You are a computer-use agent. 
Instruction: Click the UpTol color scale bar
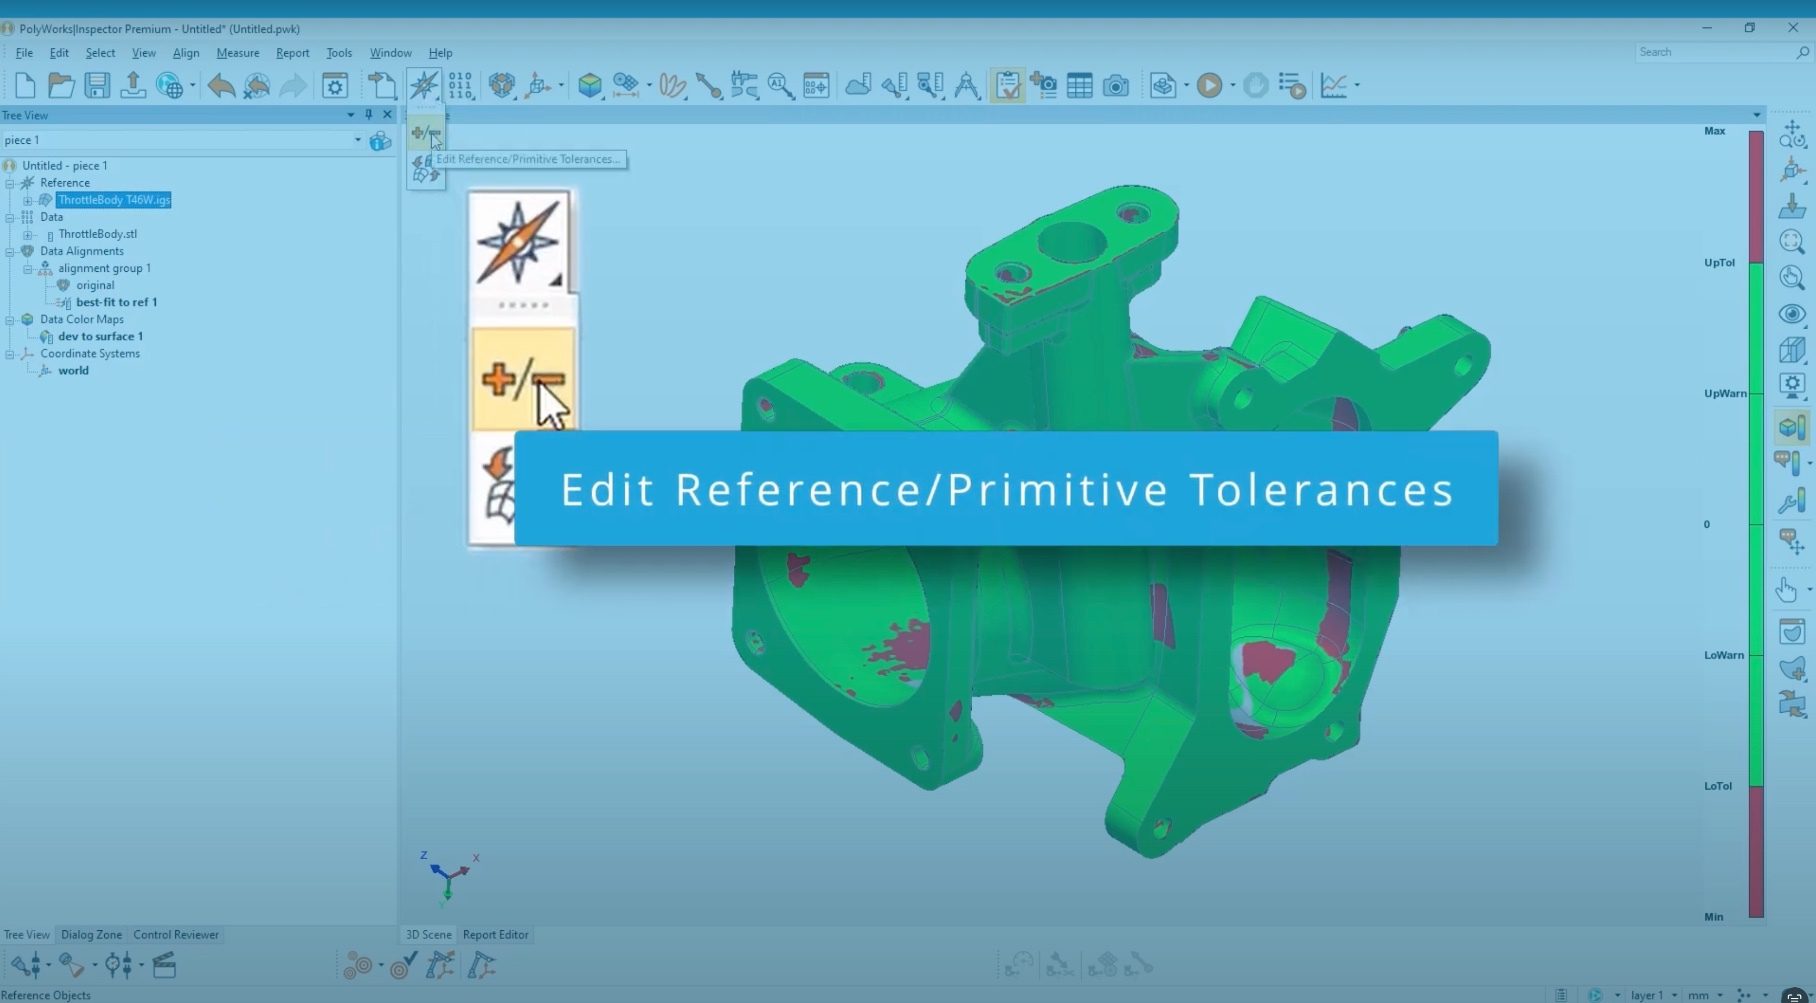[x=1754, y=262]
